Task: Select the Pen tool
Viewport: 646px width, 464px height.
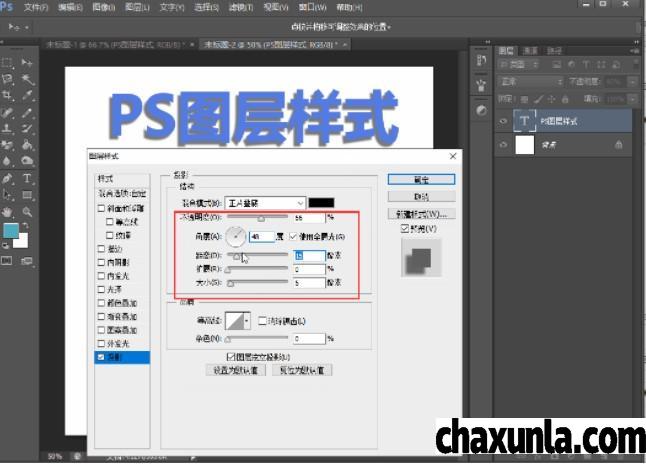Action: (7, 178)
